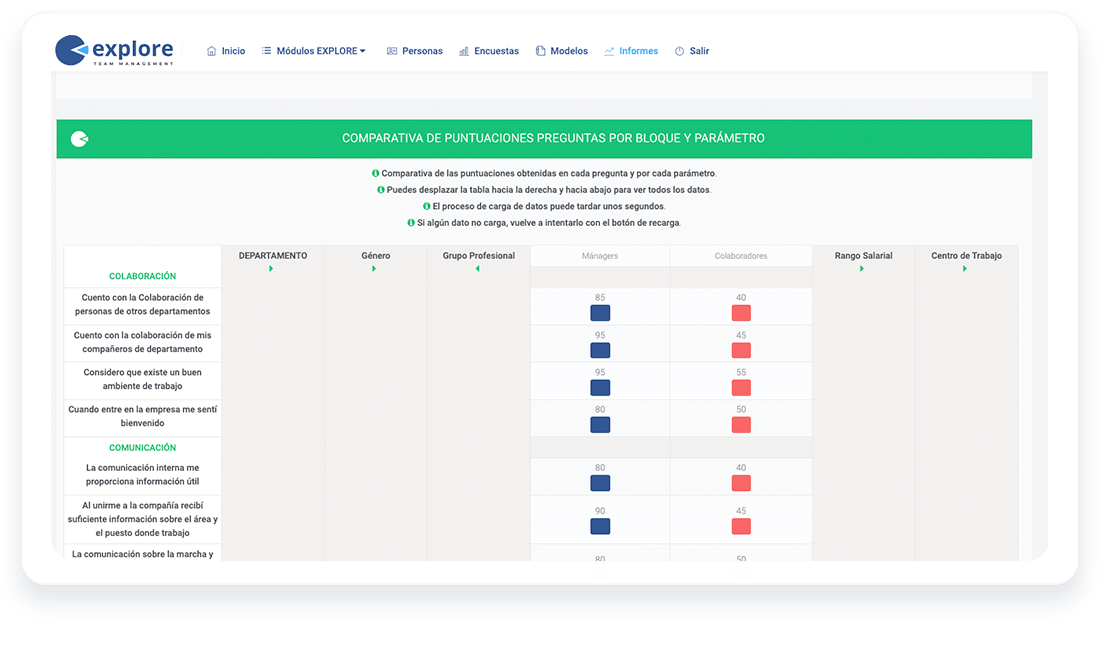Open the Informes menu item
This screenshot has height=650, width=1100.
click(x=638, y=51)
